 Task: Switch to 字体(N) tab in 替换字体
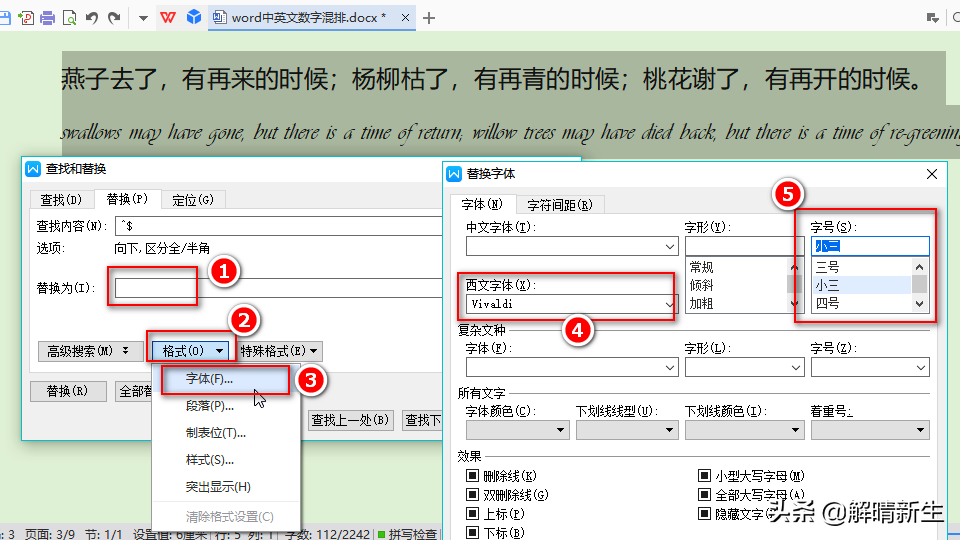(x=482, y=204)
